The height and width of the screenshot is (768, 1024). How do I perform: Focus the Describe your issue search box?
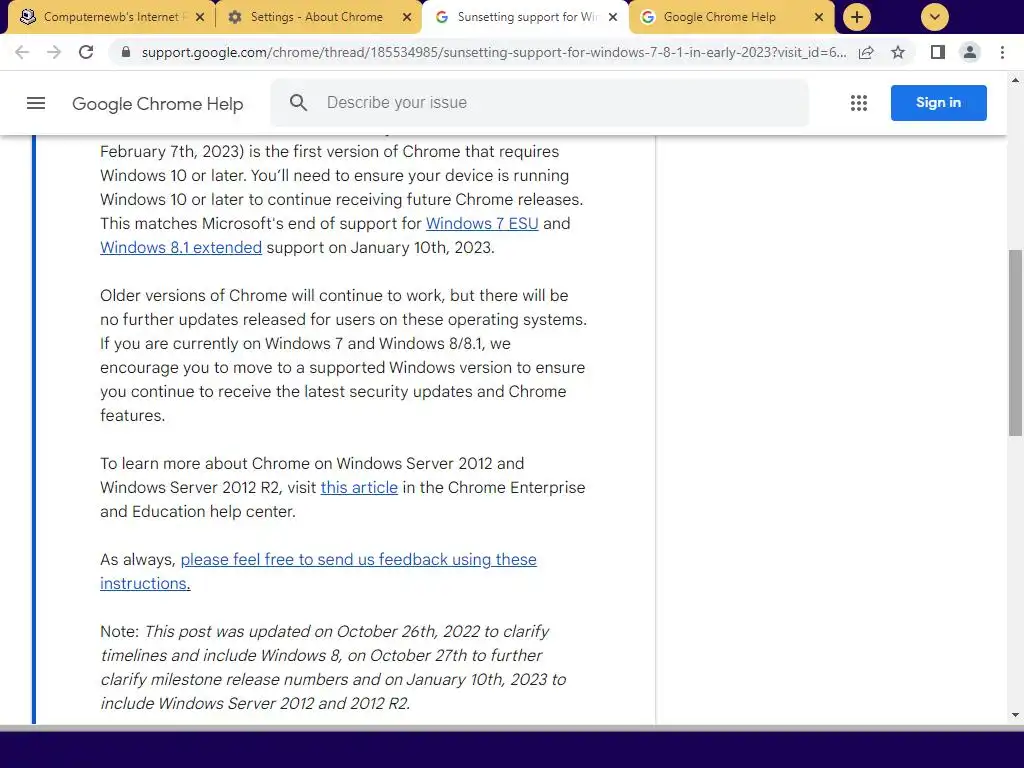(539, 103)
